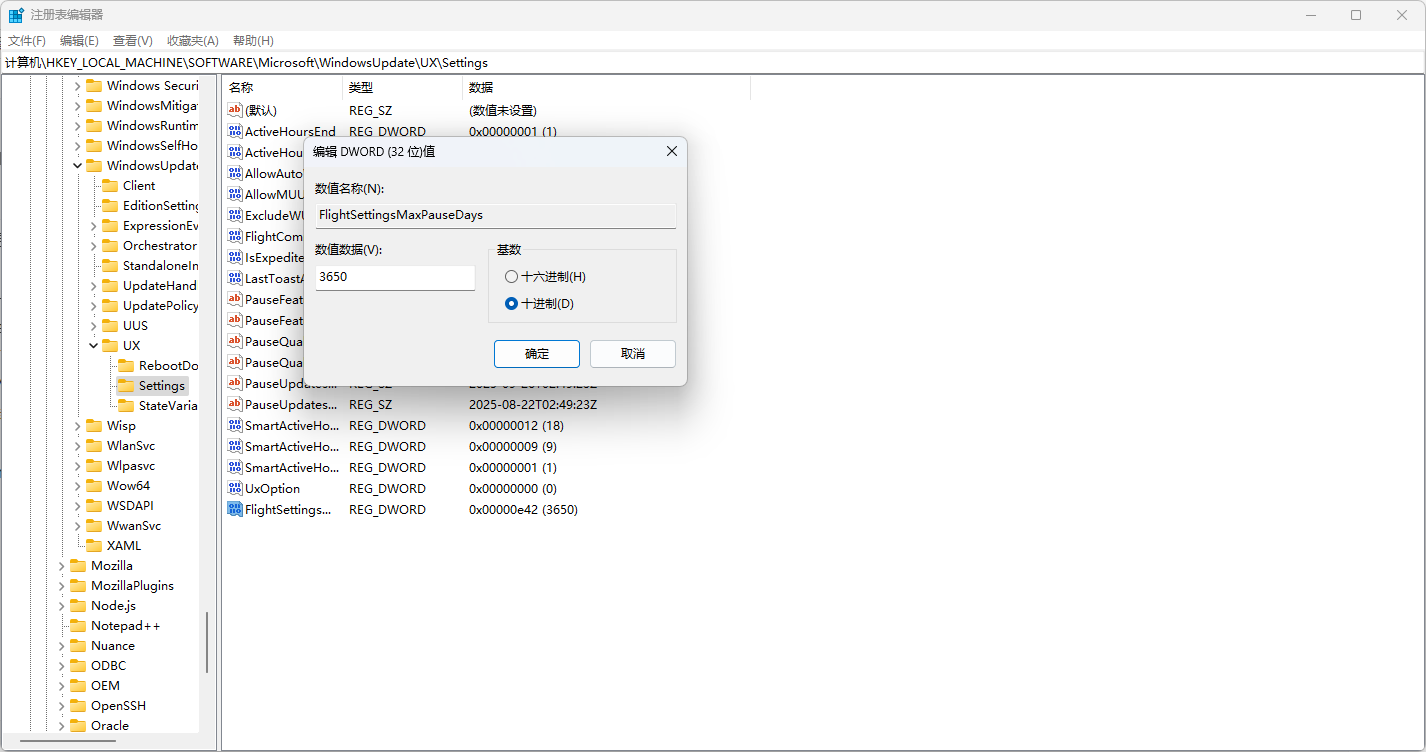Click the Registry Editor app icon in title bar

coord(16,15)
